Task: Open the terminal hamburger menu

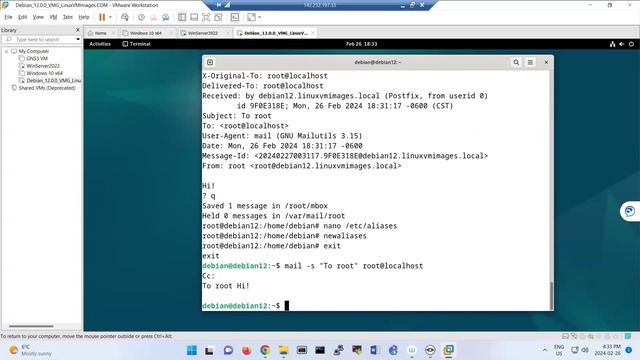Action: point(530,62)
